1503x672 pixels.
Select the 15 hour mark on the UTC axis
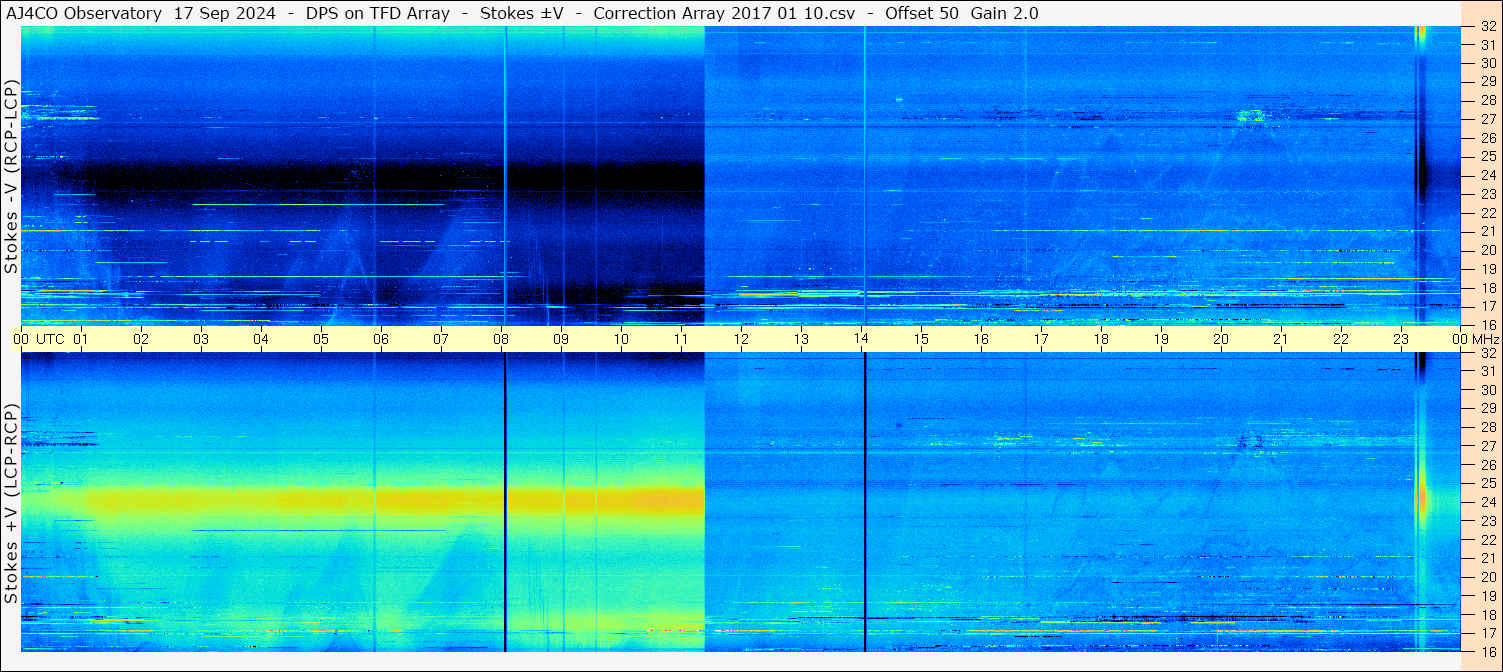click(x=921, y=339)
